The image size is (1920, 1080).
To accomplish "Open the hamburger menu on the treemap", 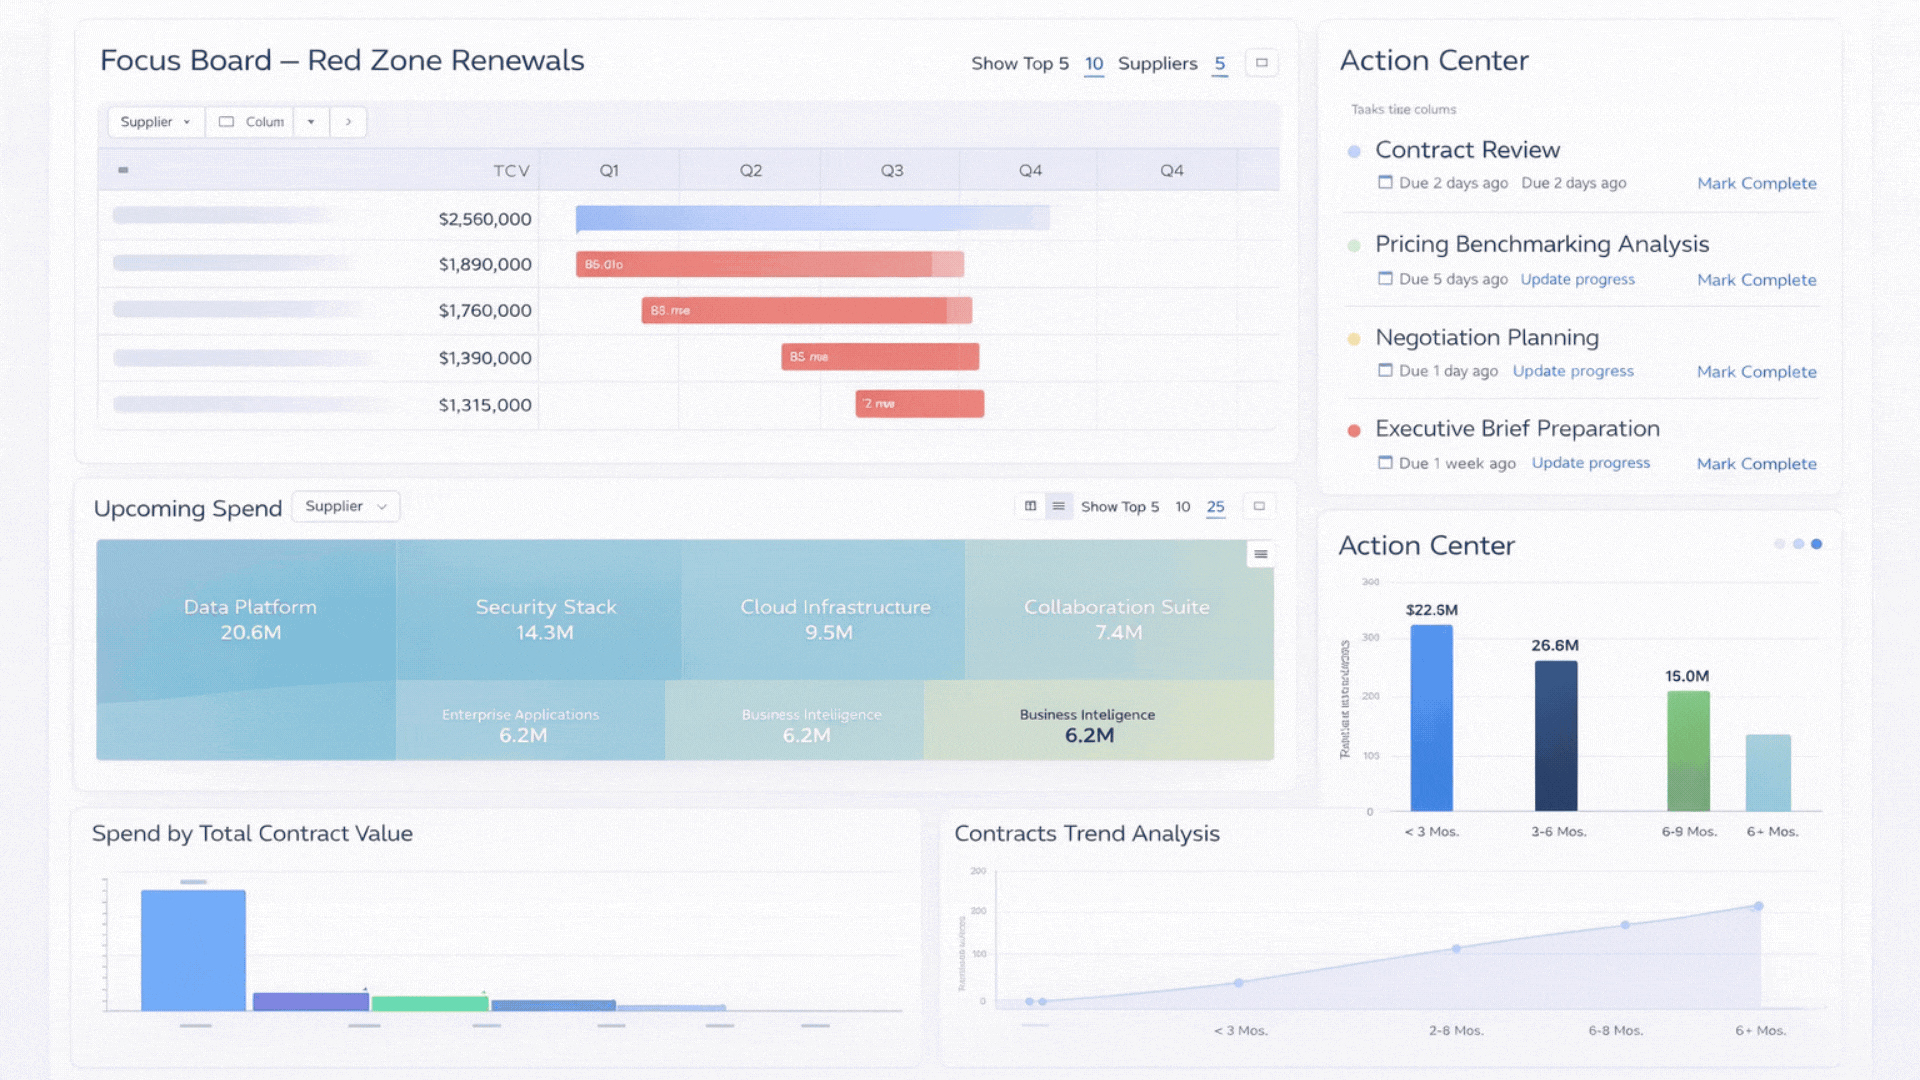I will [1261, 553].
